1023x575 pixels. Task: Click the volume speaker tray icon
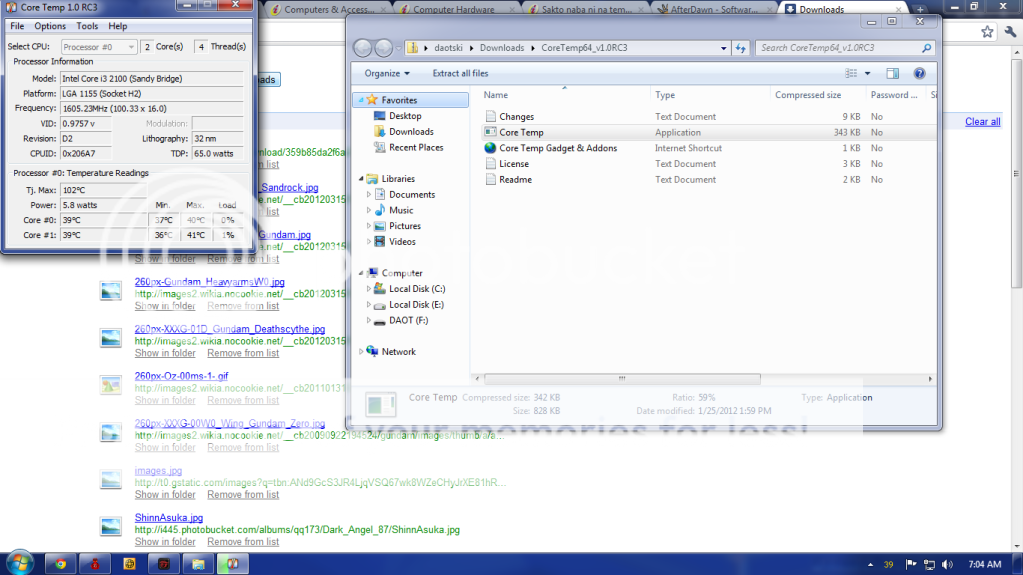(947, 565)
